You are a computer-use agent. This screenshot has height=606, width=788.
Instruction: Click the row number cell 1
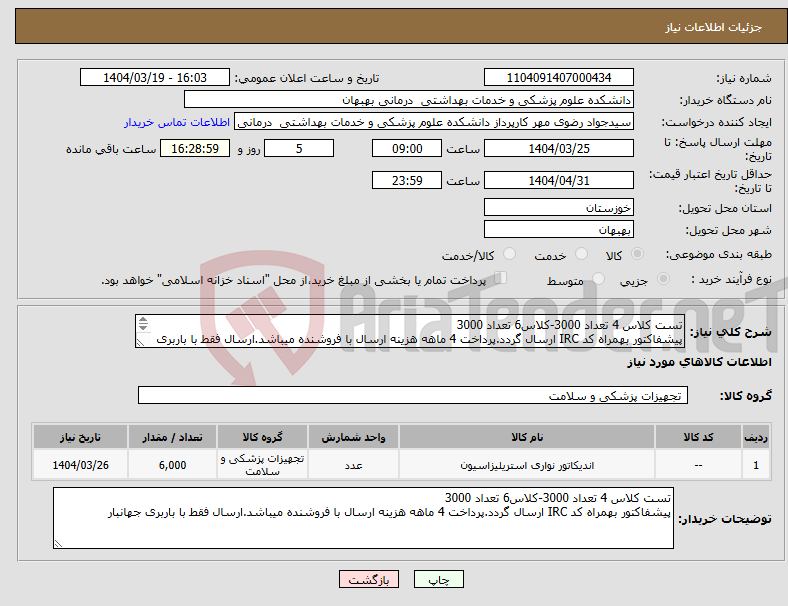[x=755, y=465]
